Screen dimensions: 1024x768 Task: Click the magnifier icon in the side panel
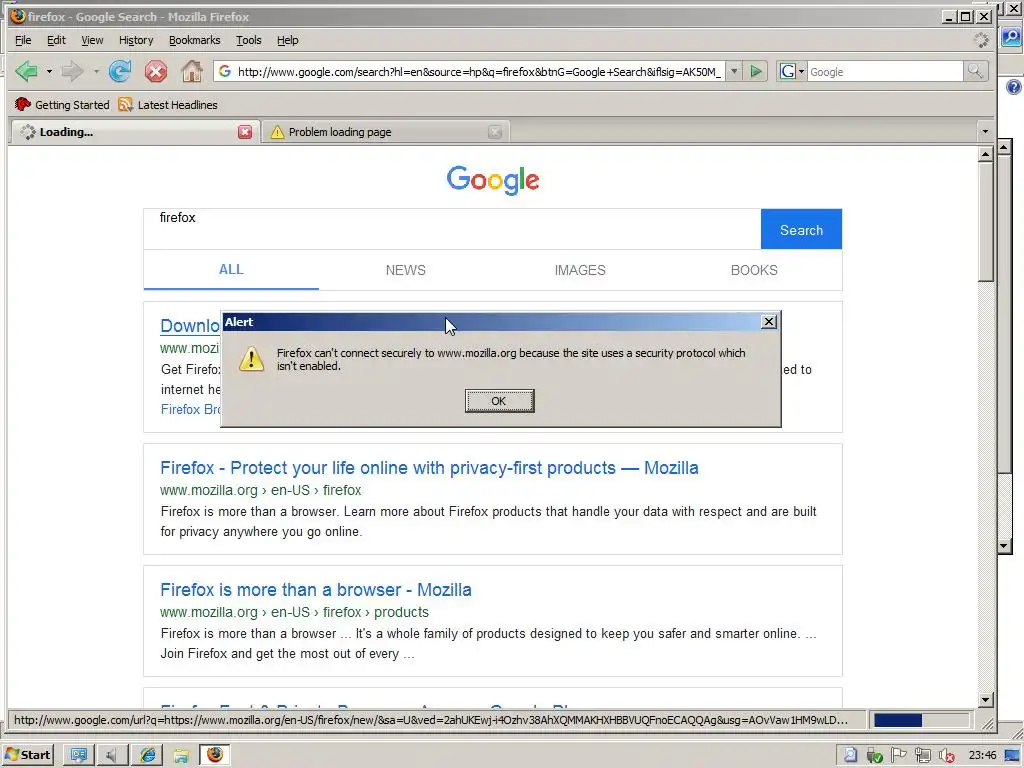[1011, 37]
